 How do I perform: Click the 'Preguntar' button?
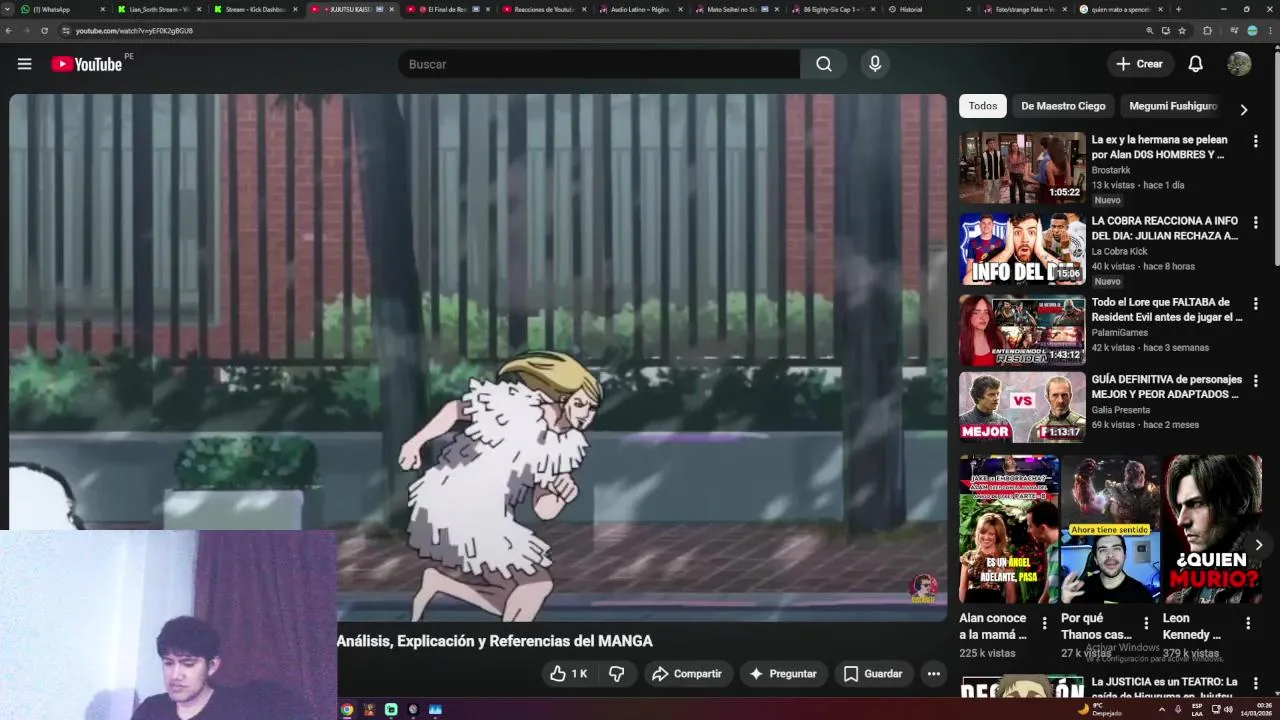coord(783,674)
